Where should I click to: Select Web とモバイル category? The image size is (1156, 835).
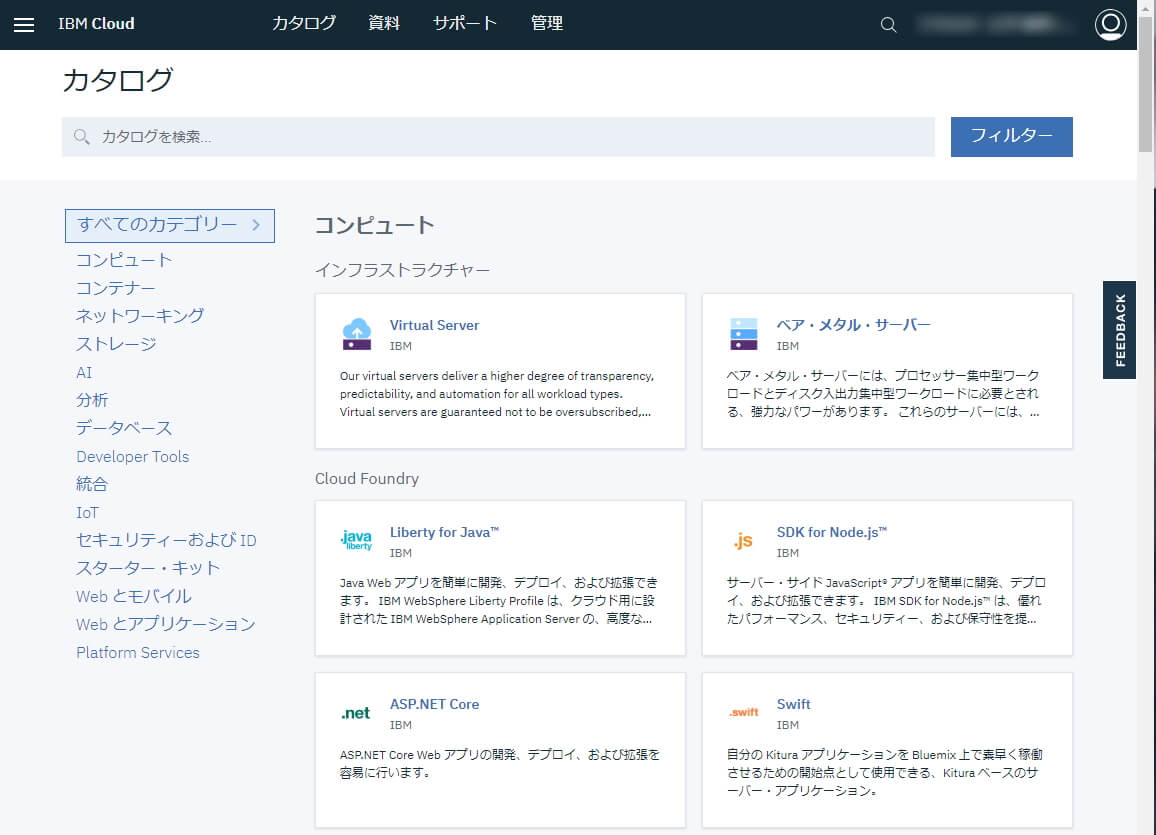(133, 596)
